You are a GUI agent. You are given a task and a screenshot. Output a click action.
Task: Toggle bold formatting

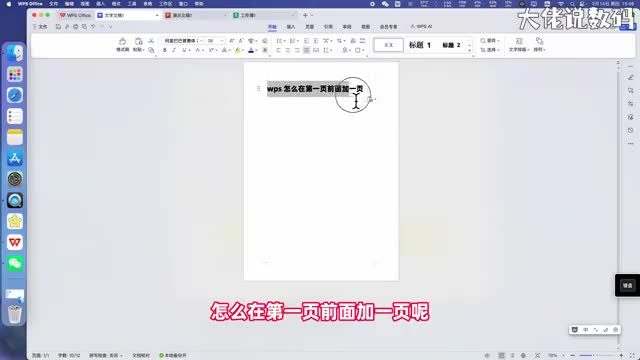pos(165,50)
